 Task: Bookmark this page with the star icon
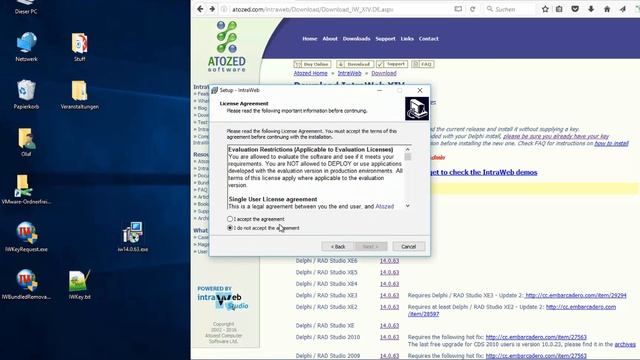point(545,9)
